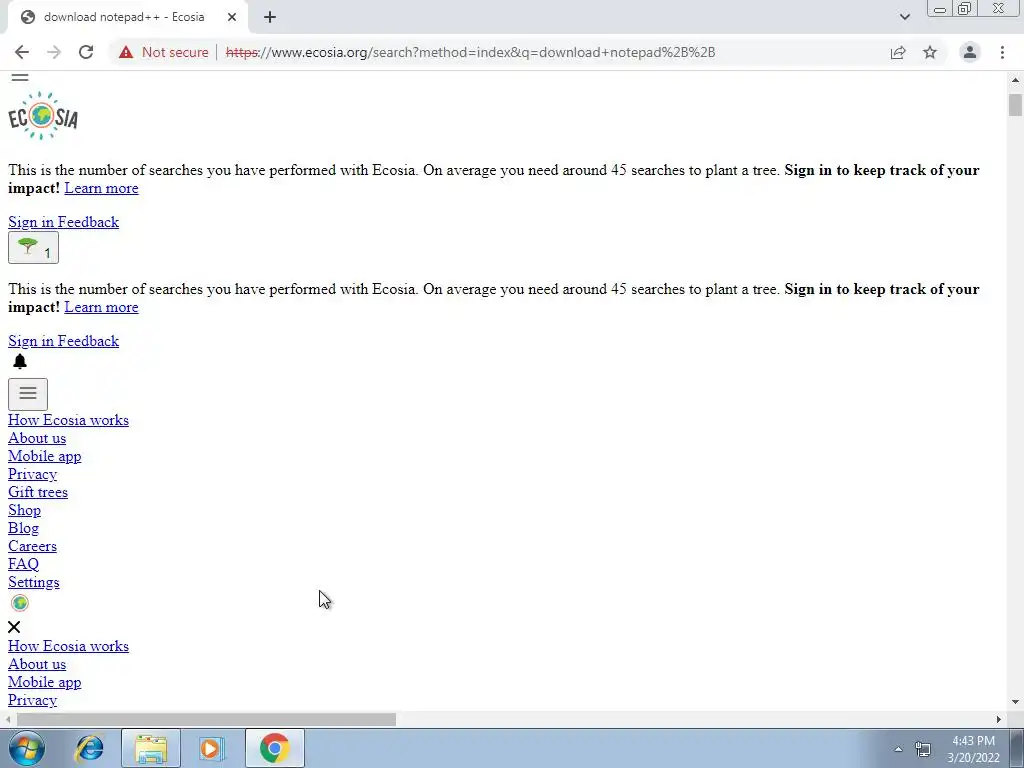This screenshot has height=768, width=1024.
Task: Click the first Feedback link
Action: click(88, 222)
